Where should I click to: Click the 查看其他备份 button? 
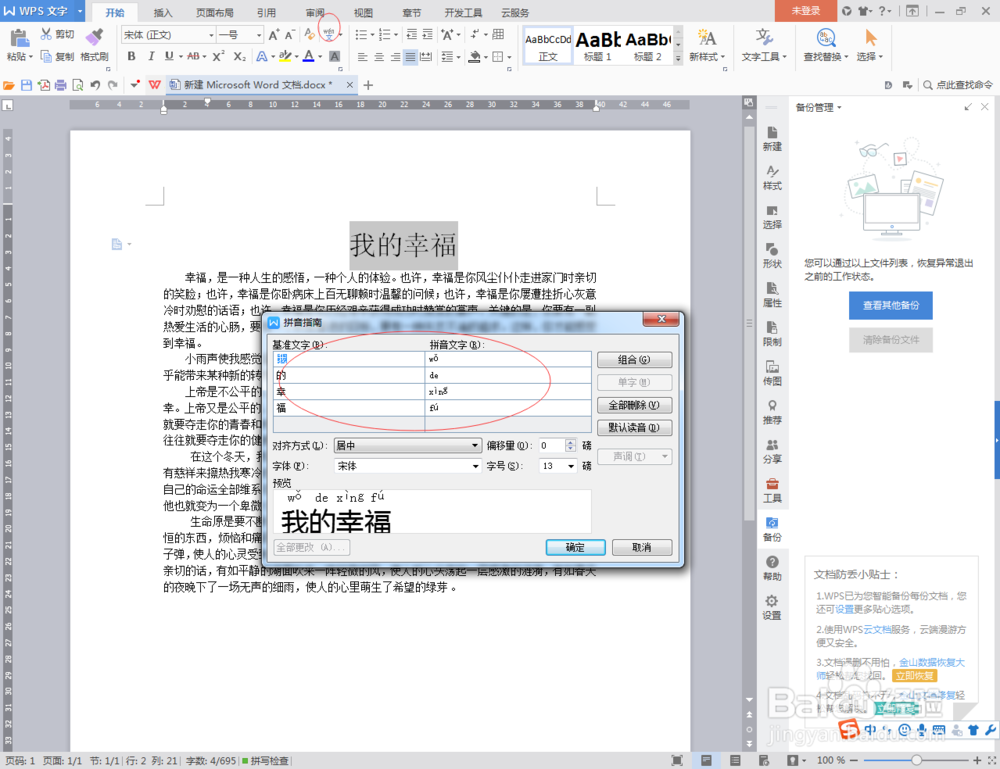pyautogui.click(x=890, y=305)
